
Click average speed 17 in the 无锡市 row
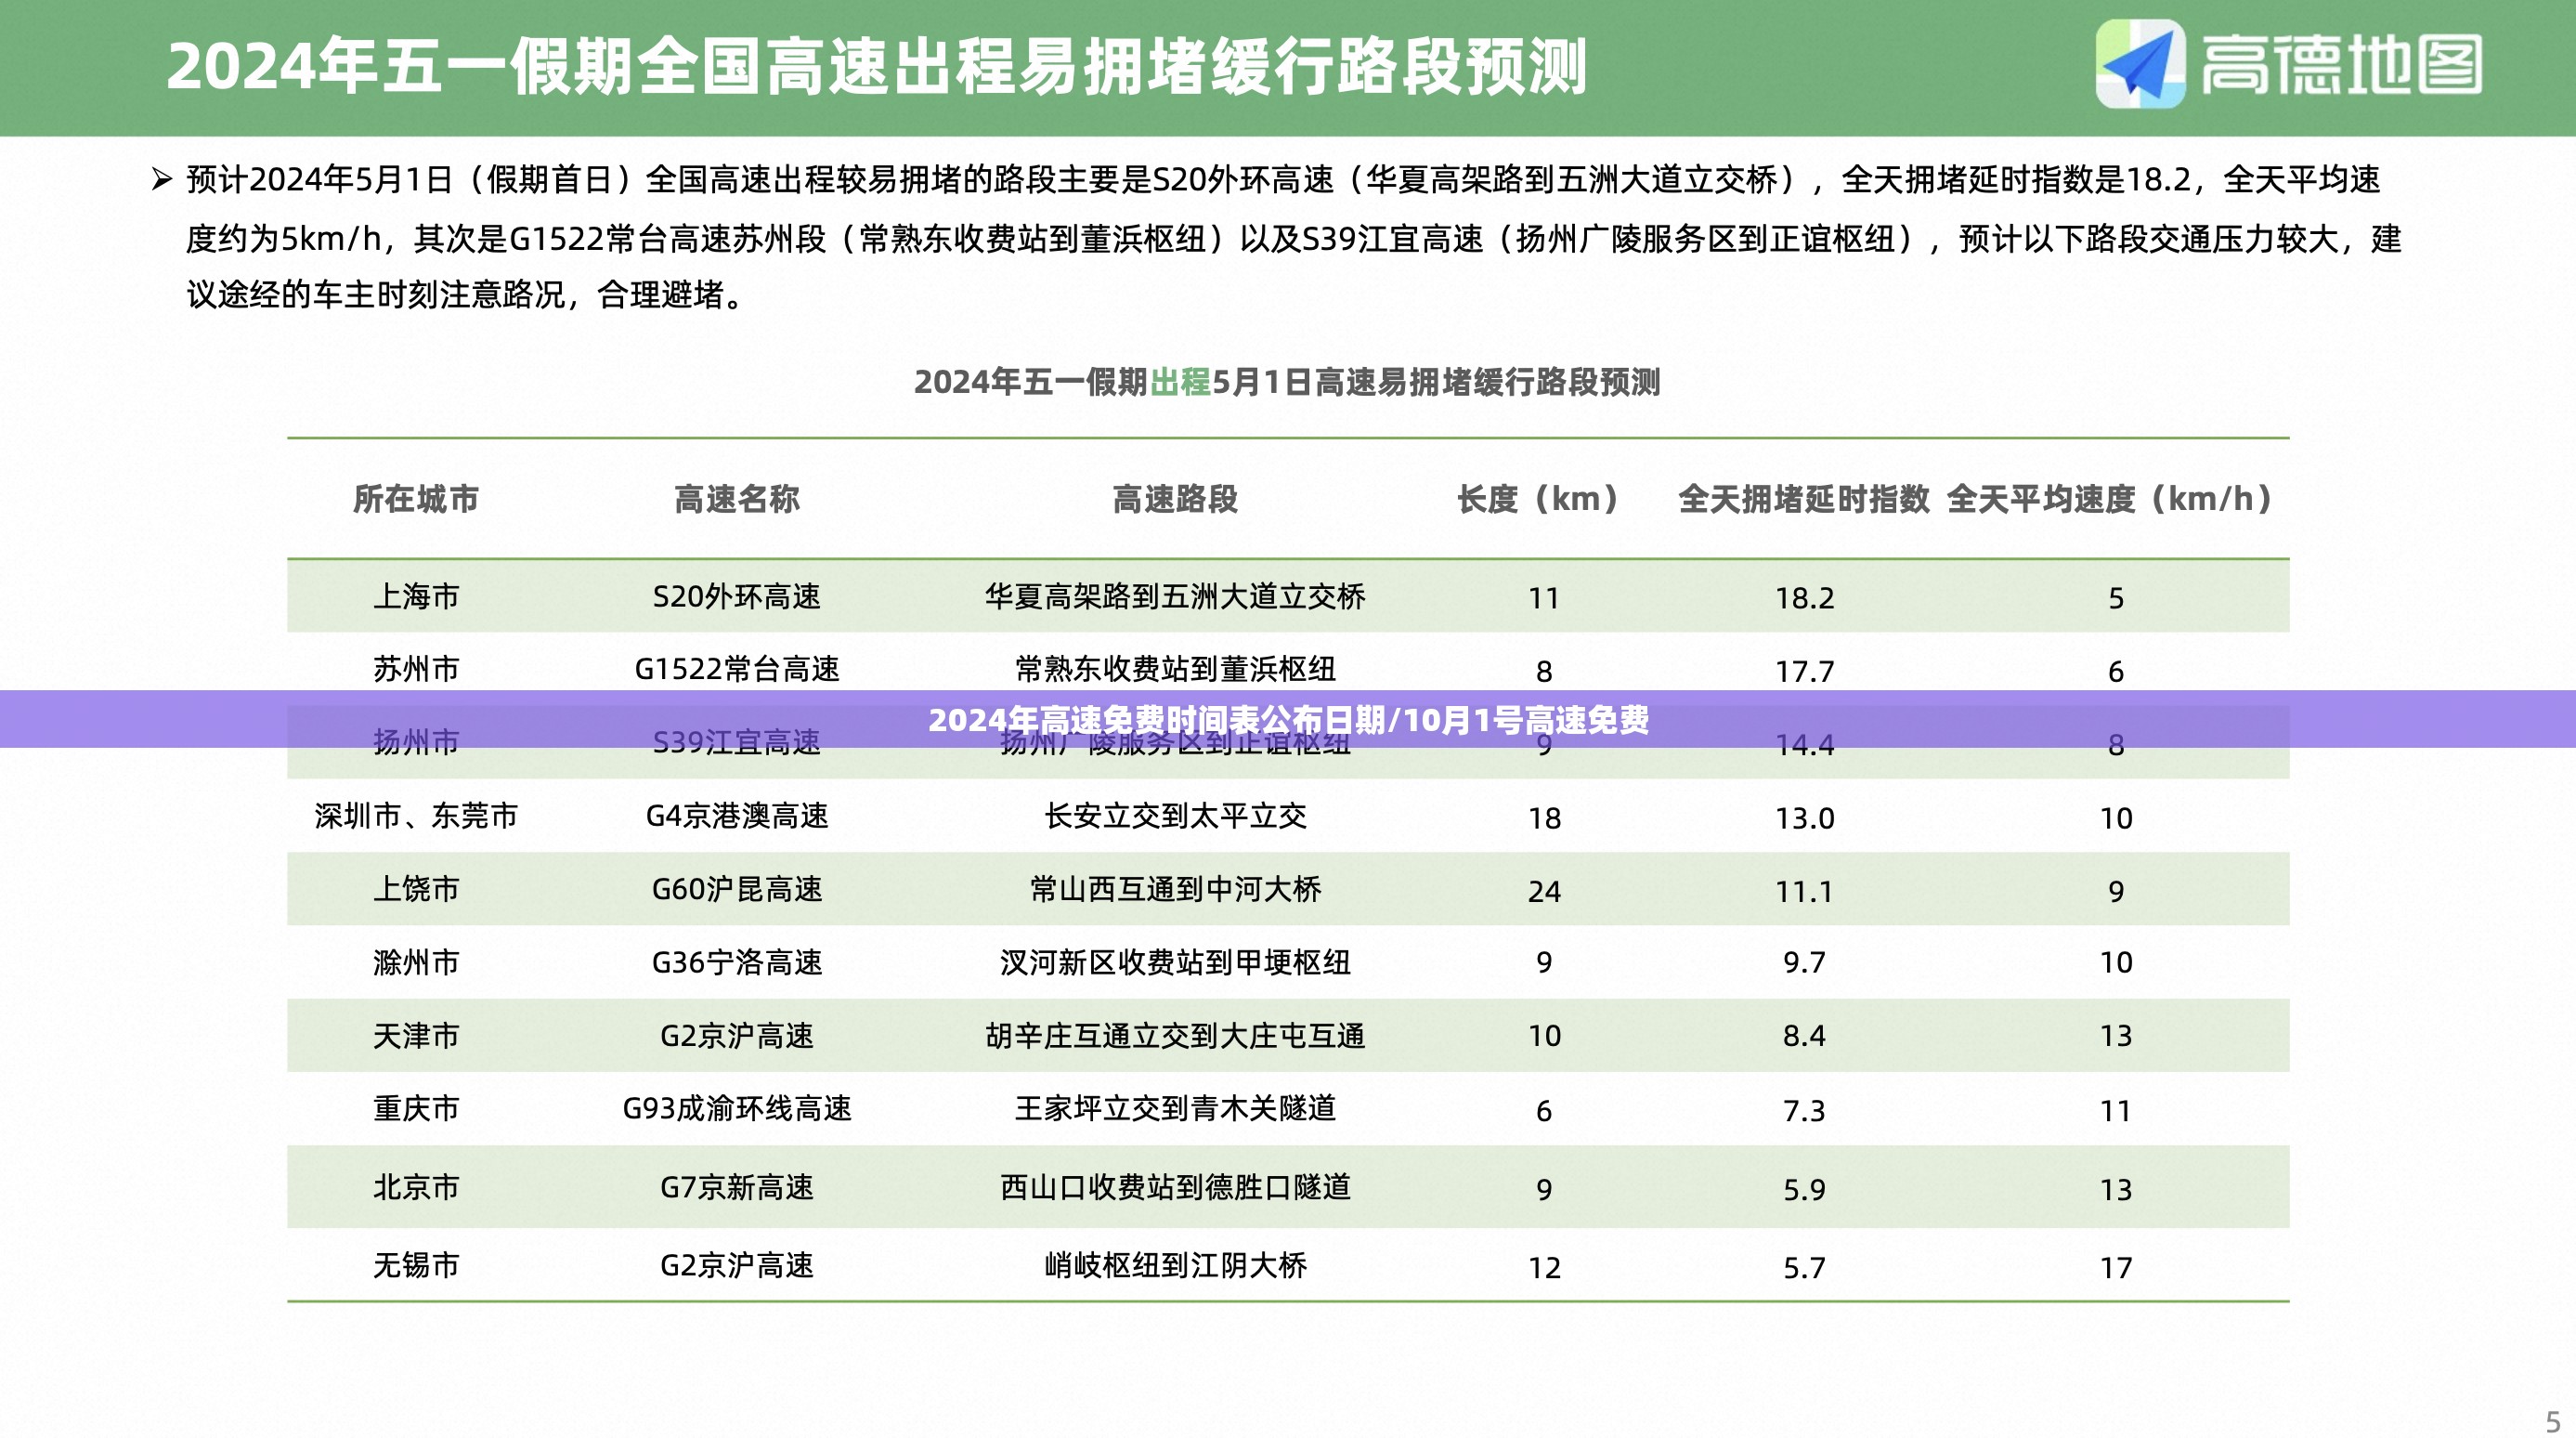[2116, 1267]
